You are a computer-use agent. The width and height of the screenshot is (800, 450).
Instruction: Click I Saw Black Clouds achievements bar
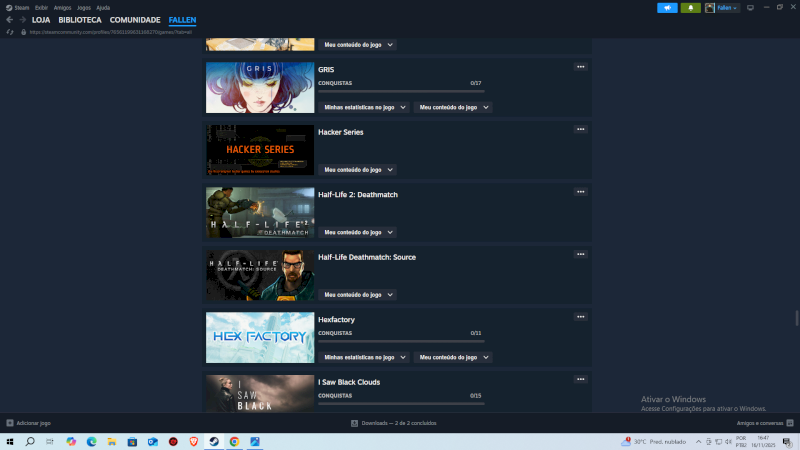pyautogui.click(x=401, y=404)
